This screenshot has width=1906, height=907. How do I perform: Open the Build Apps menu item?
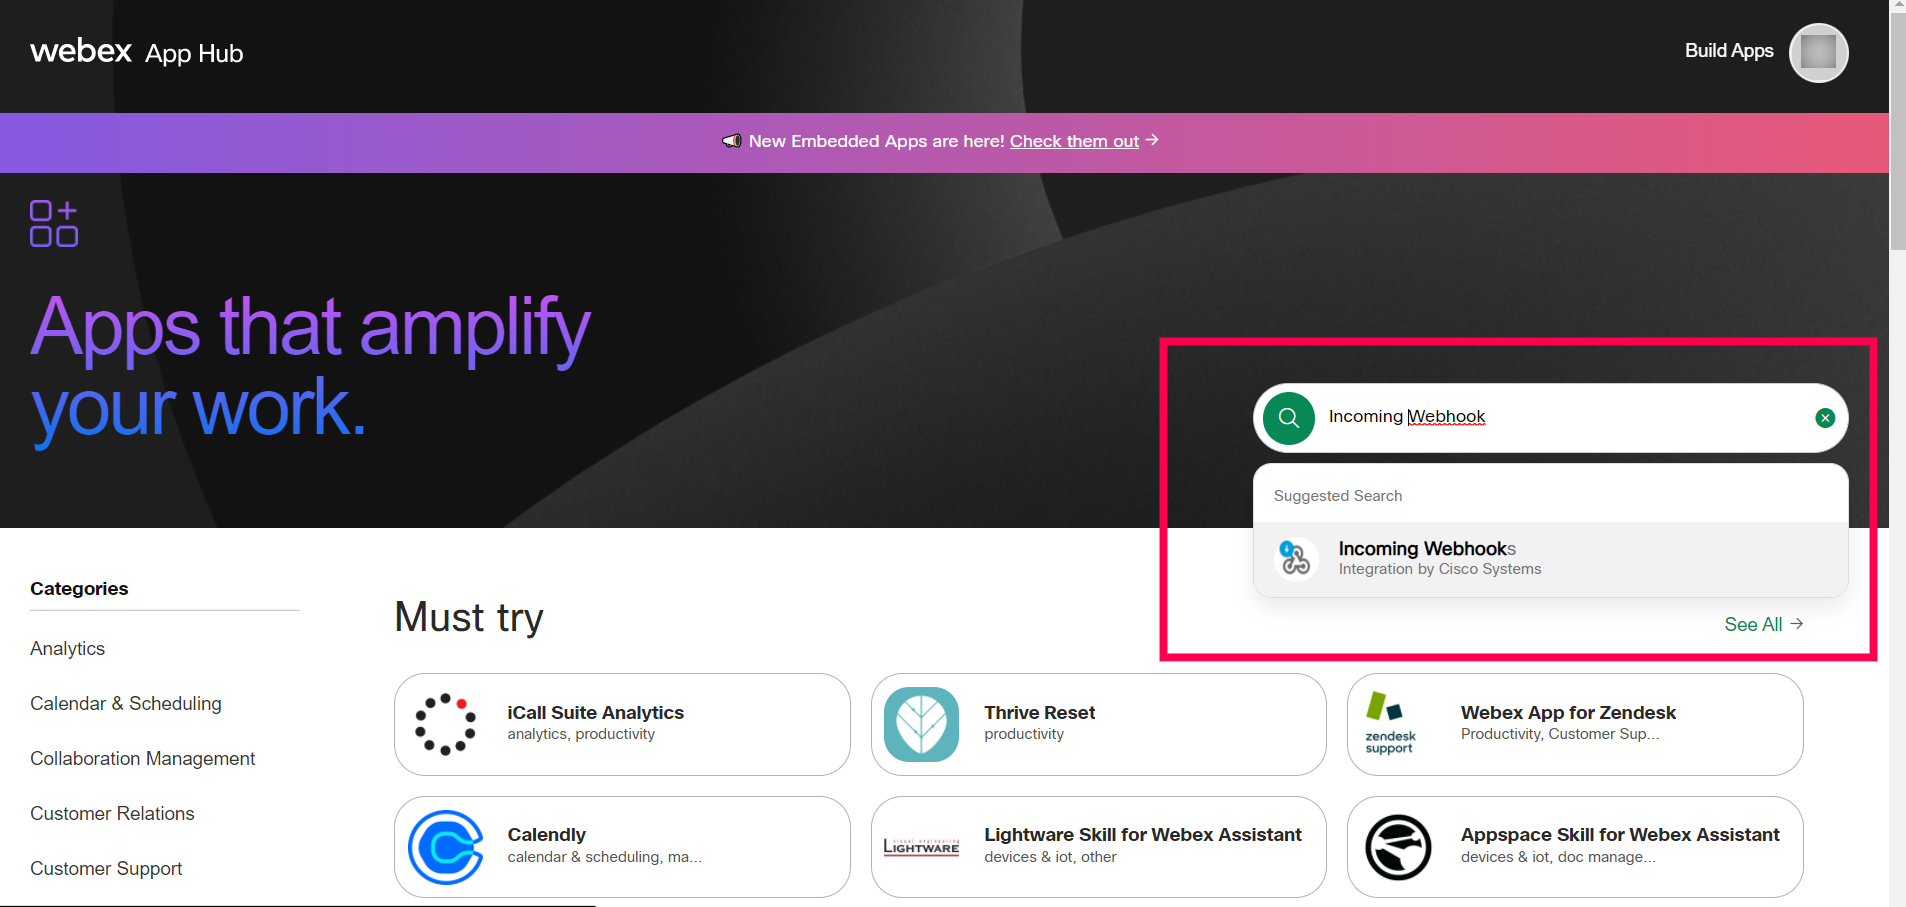click(x=1728, y=51)
